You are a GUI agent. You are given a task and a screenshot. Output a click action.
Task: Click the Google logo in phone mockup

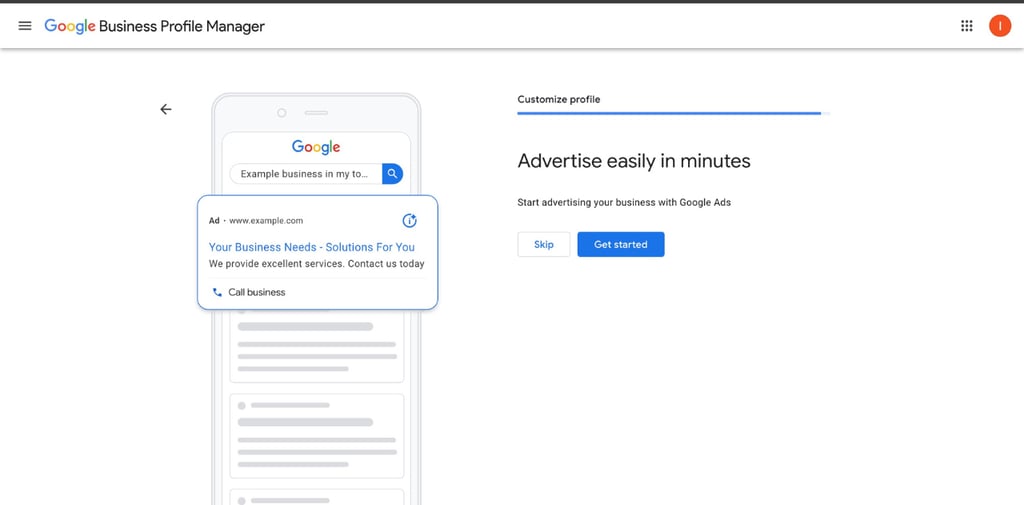(316, 148)
